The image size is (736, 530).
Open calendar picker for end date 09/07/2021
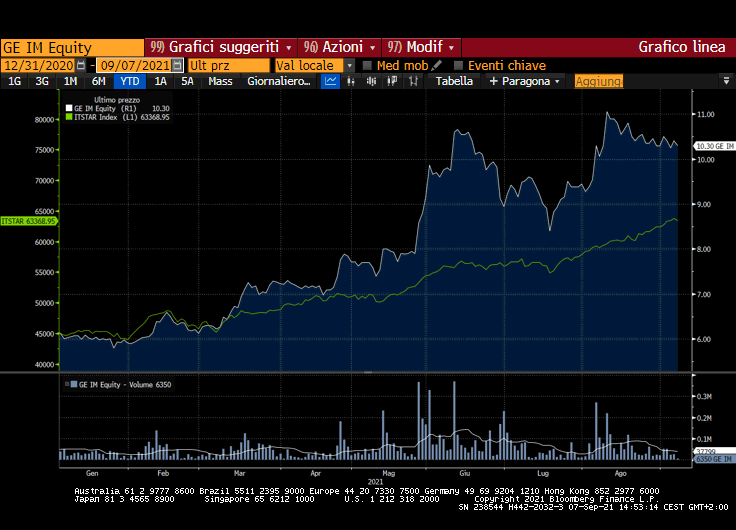[x=177, y=65]
